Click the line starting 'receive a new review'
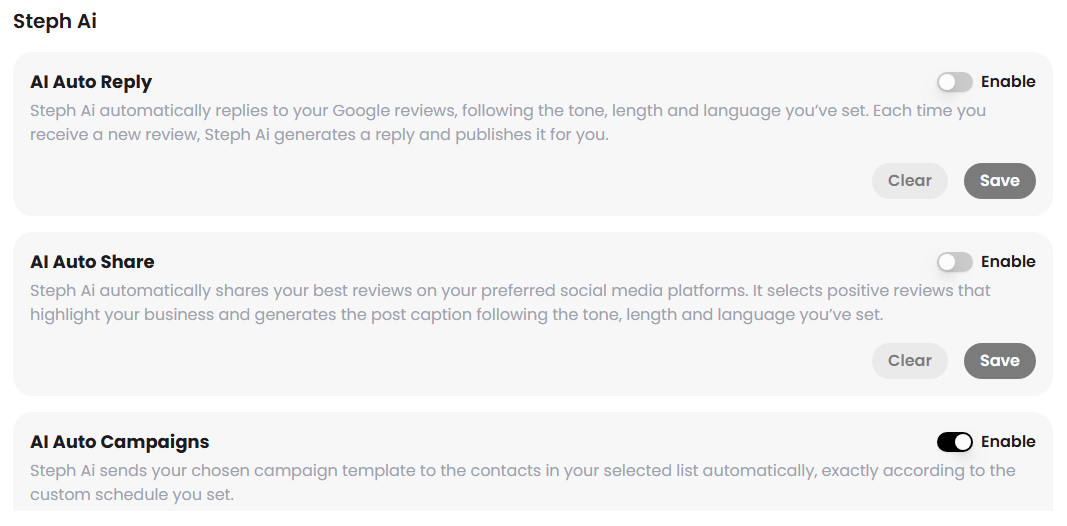 (319, 134)
